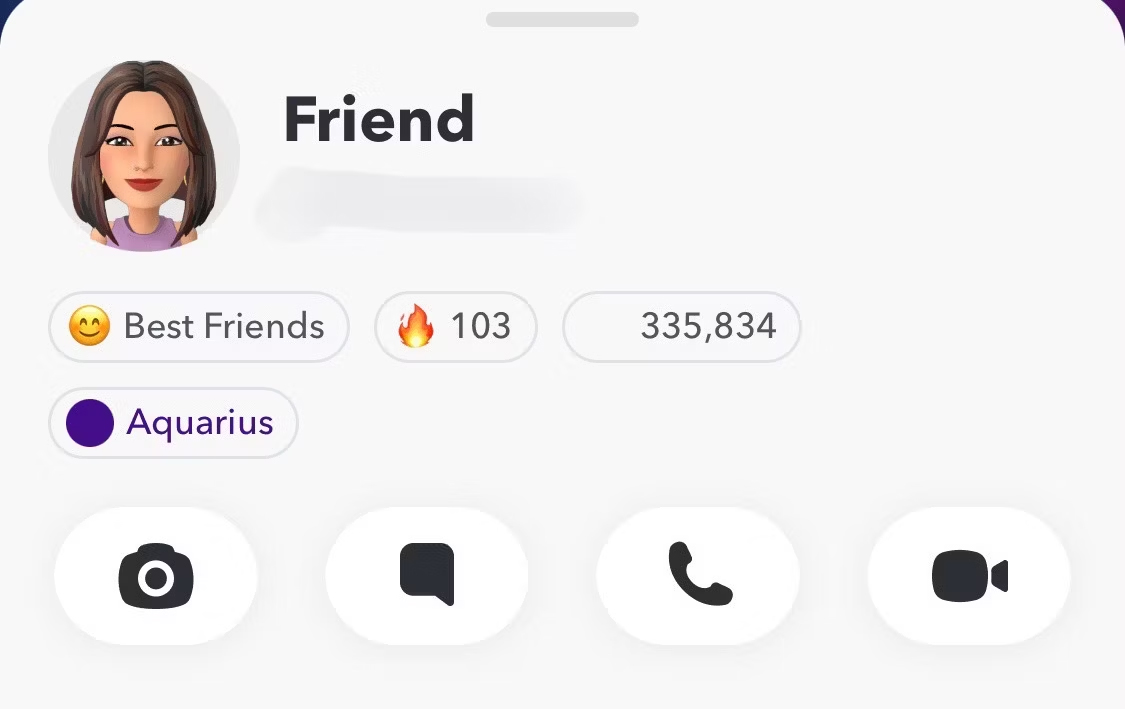Tap the speech bubble tail on chat icon
1125x709 pixels.
pyautogui.click(x=448, y=598)
